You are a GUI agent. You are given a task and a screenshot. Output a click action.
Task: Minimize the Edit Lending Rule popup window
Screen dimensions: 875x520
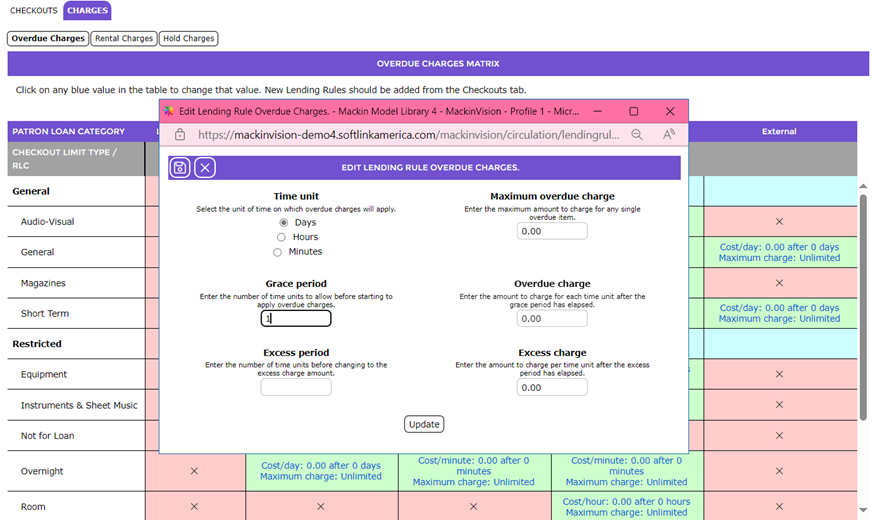pyautogui.click(x=597, y=111)
